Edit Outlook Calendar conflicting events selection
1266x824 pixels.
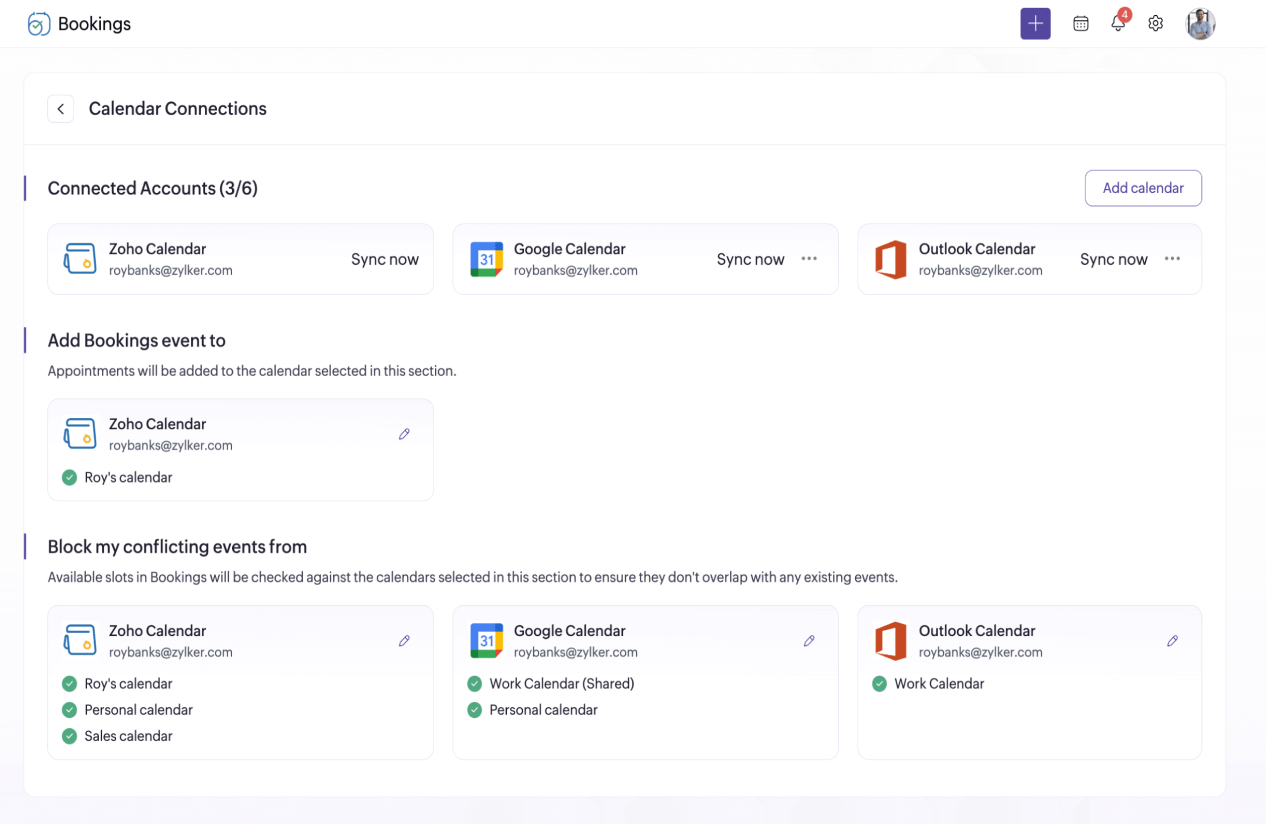click(1172, 641)
